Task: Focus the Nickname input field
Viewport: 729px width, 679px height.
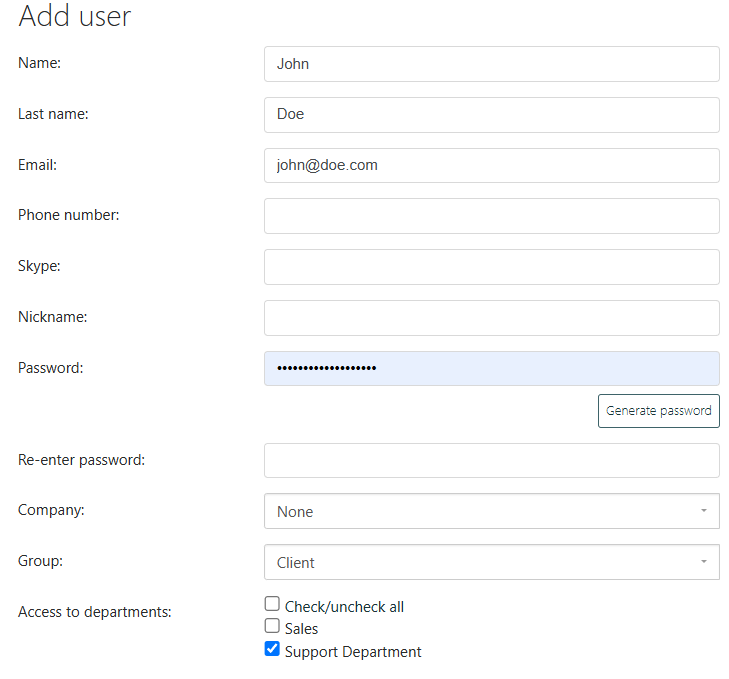Action: coord(491,318)
